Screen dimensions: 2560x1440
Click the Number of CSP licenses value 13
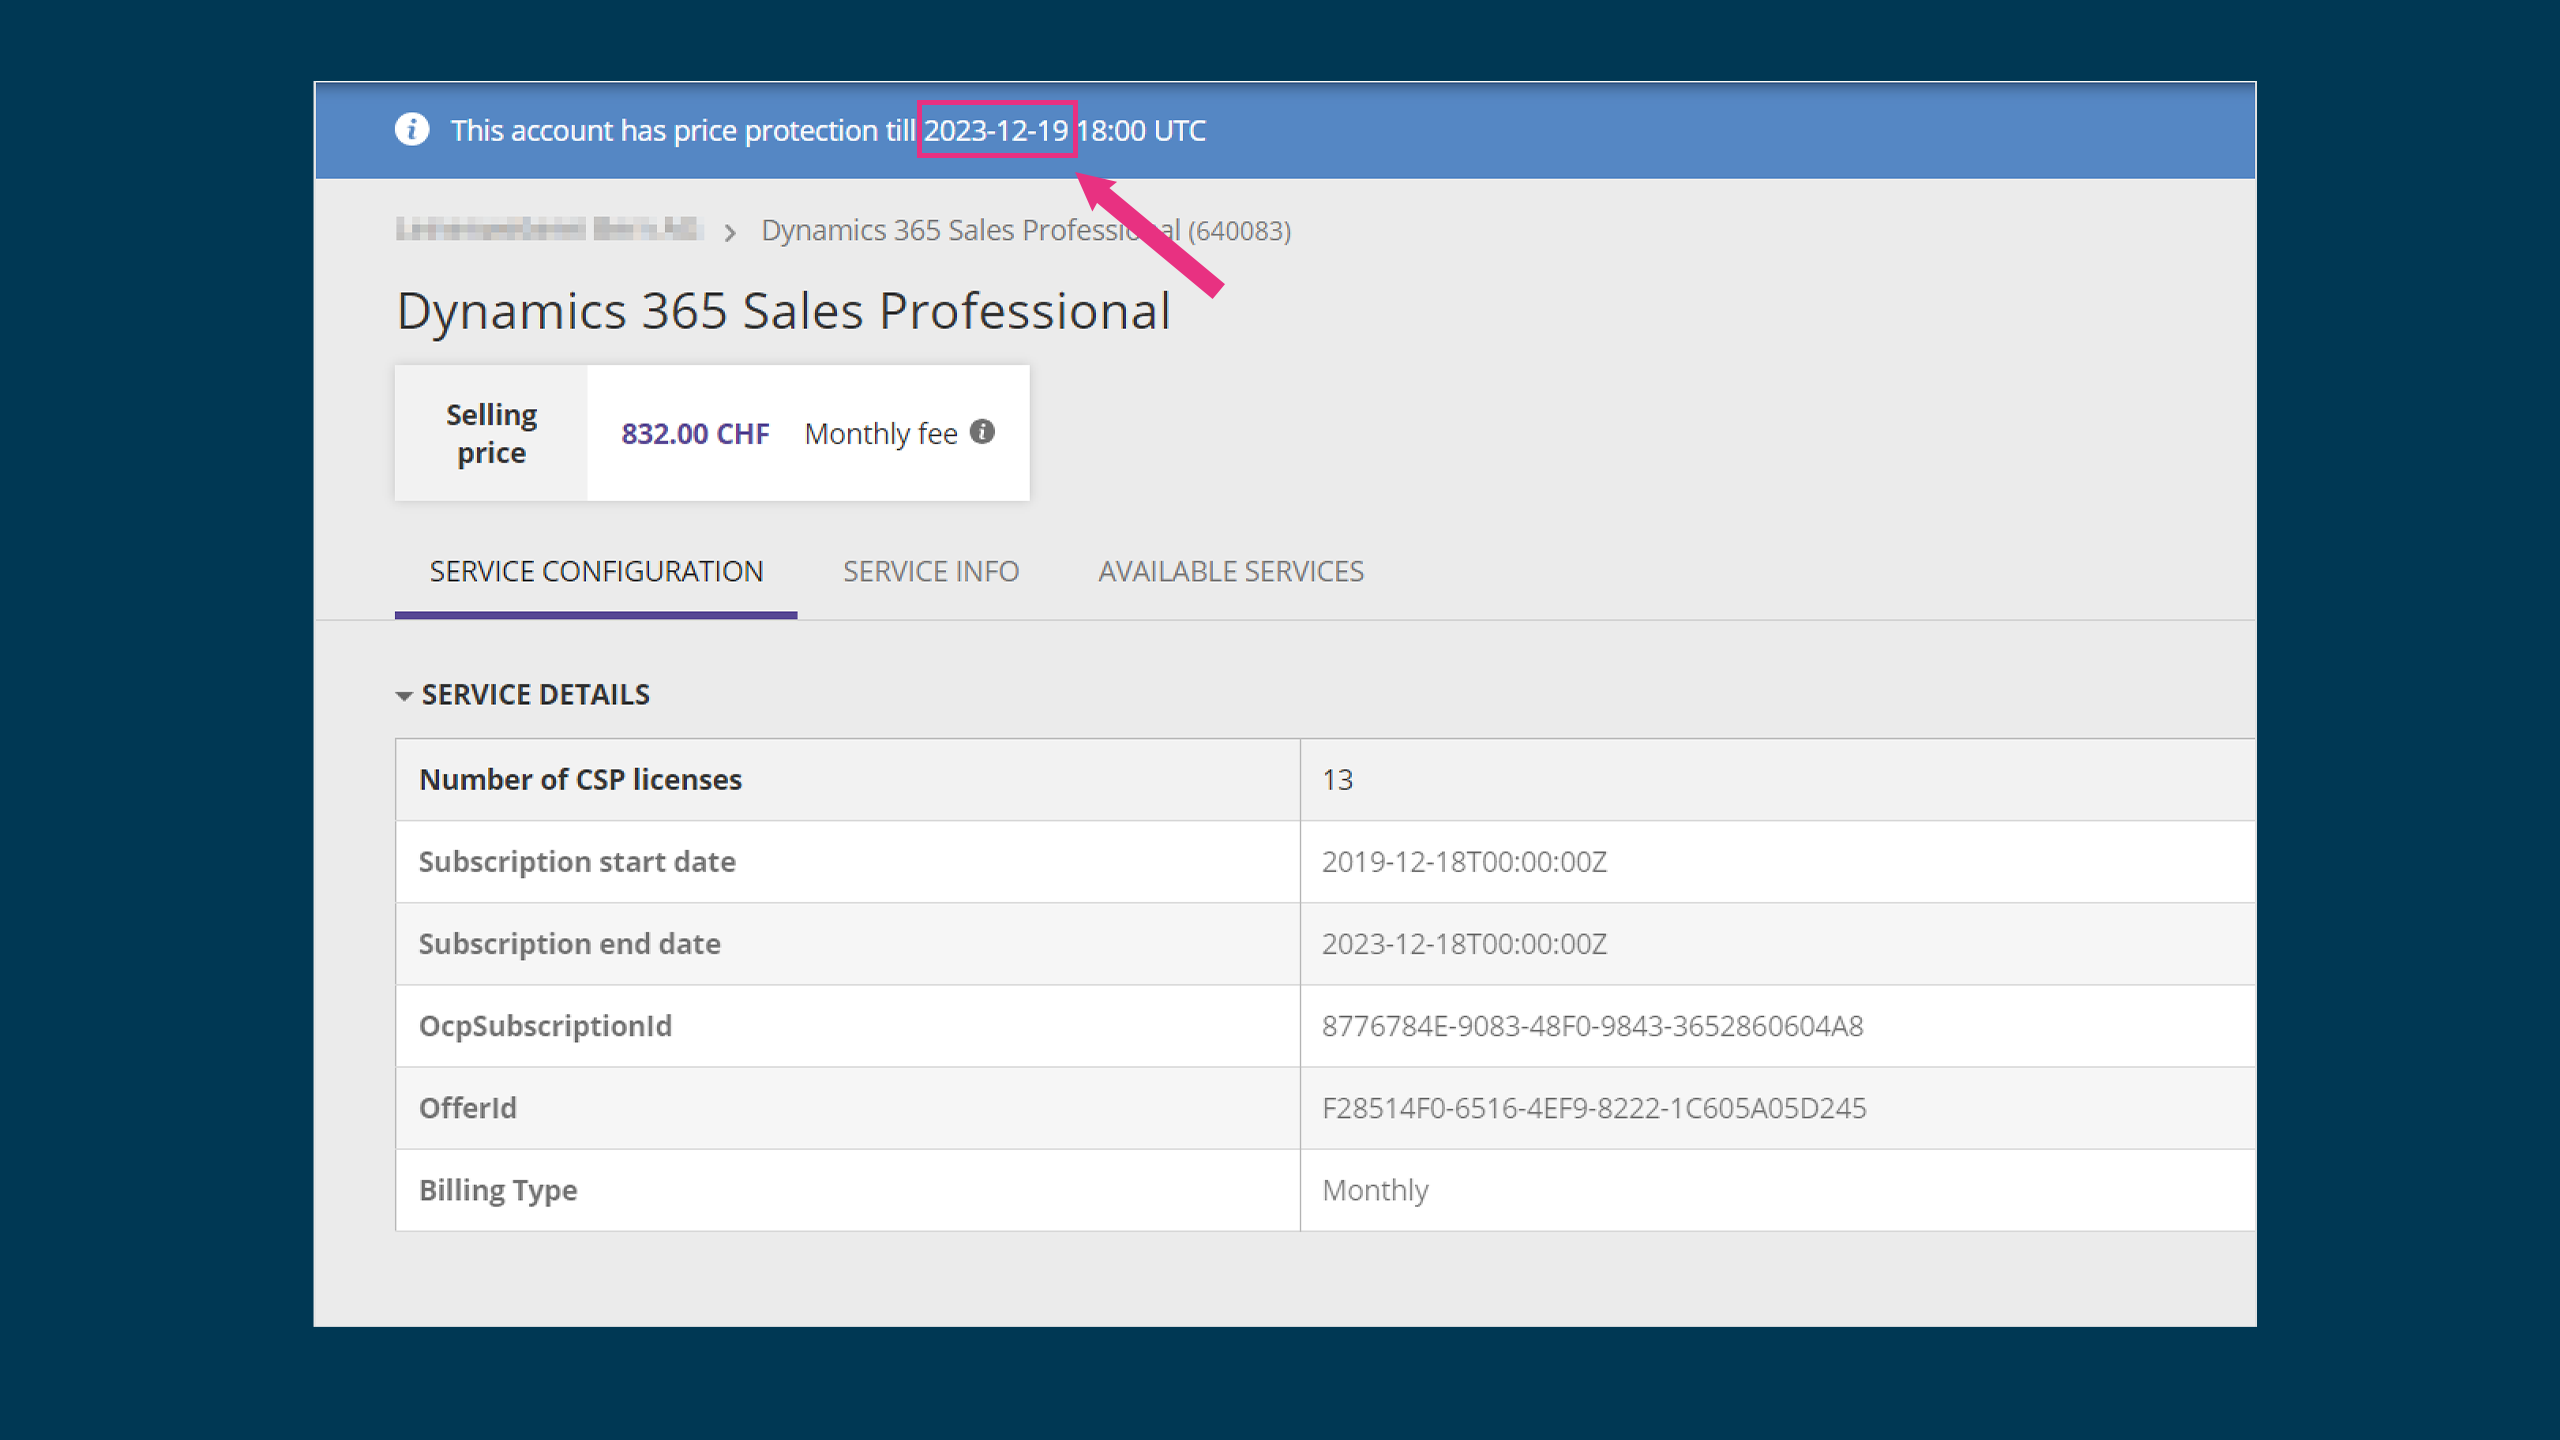coord(1337,780)
